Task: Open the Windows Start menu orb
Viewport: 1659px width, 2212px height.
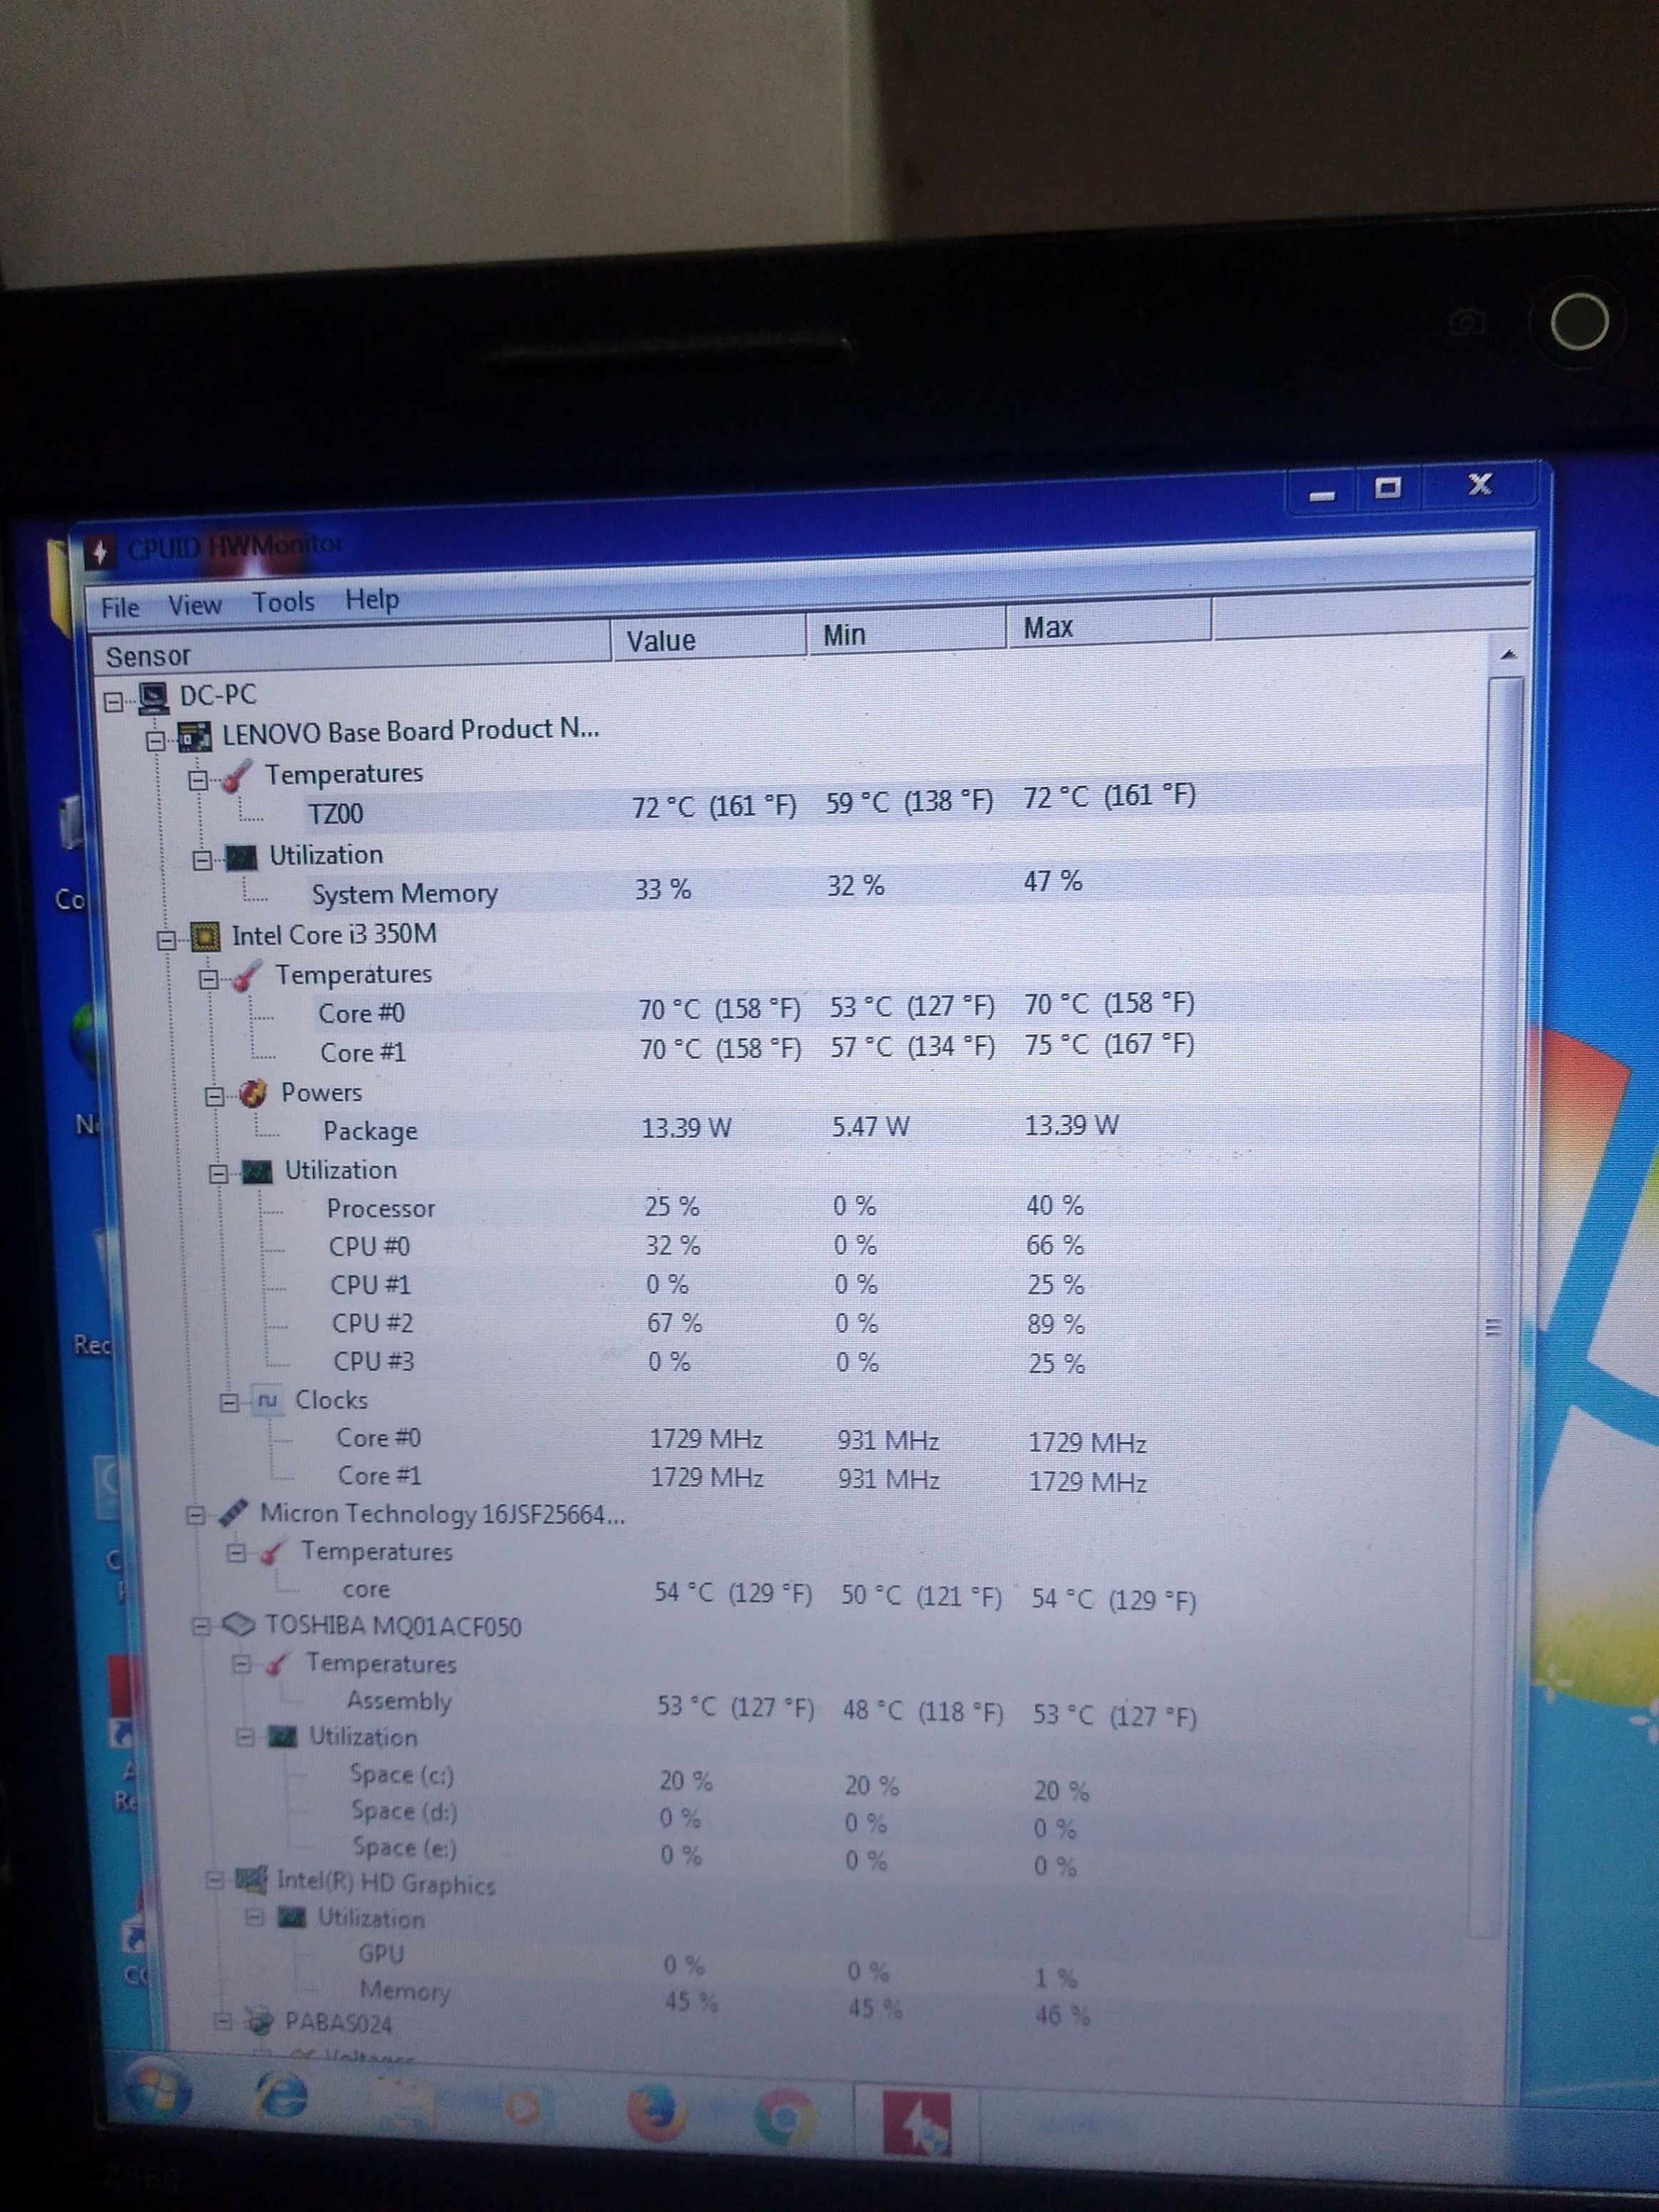Action: [157, 2091]
